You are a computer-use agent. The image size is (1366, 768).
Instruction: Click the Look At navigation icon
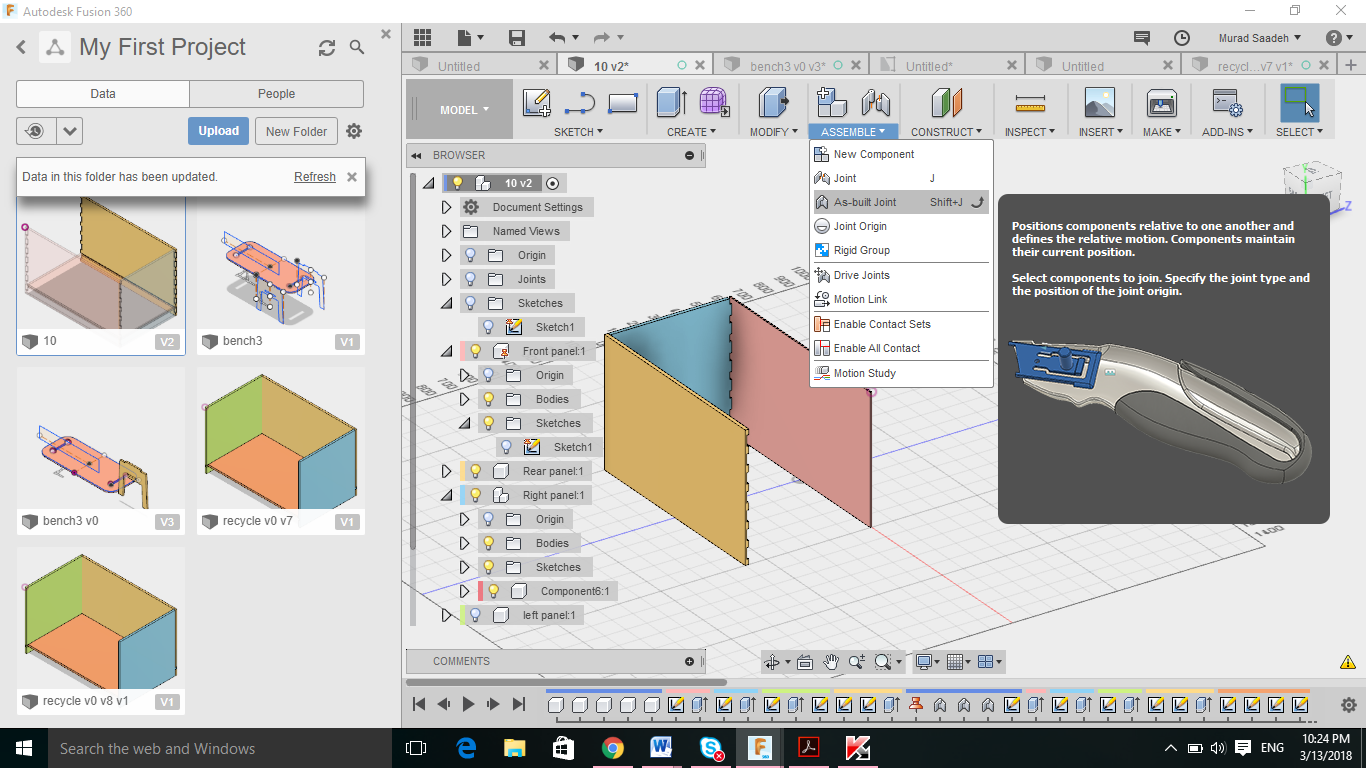point(805,662)
